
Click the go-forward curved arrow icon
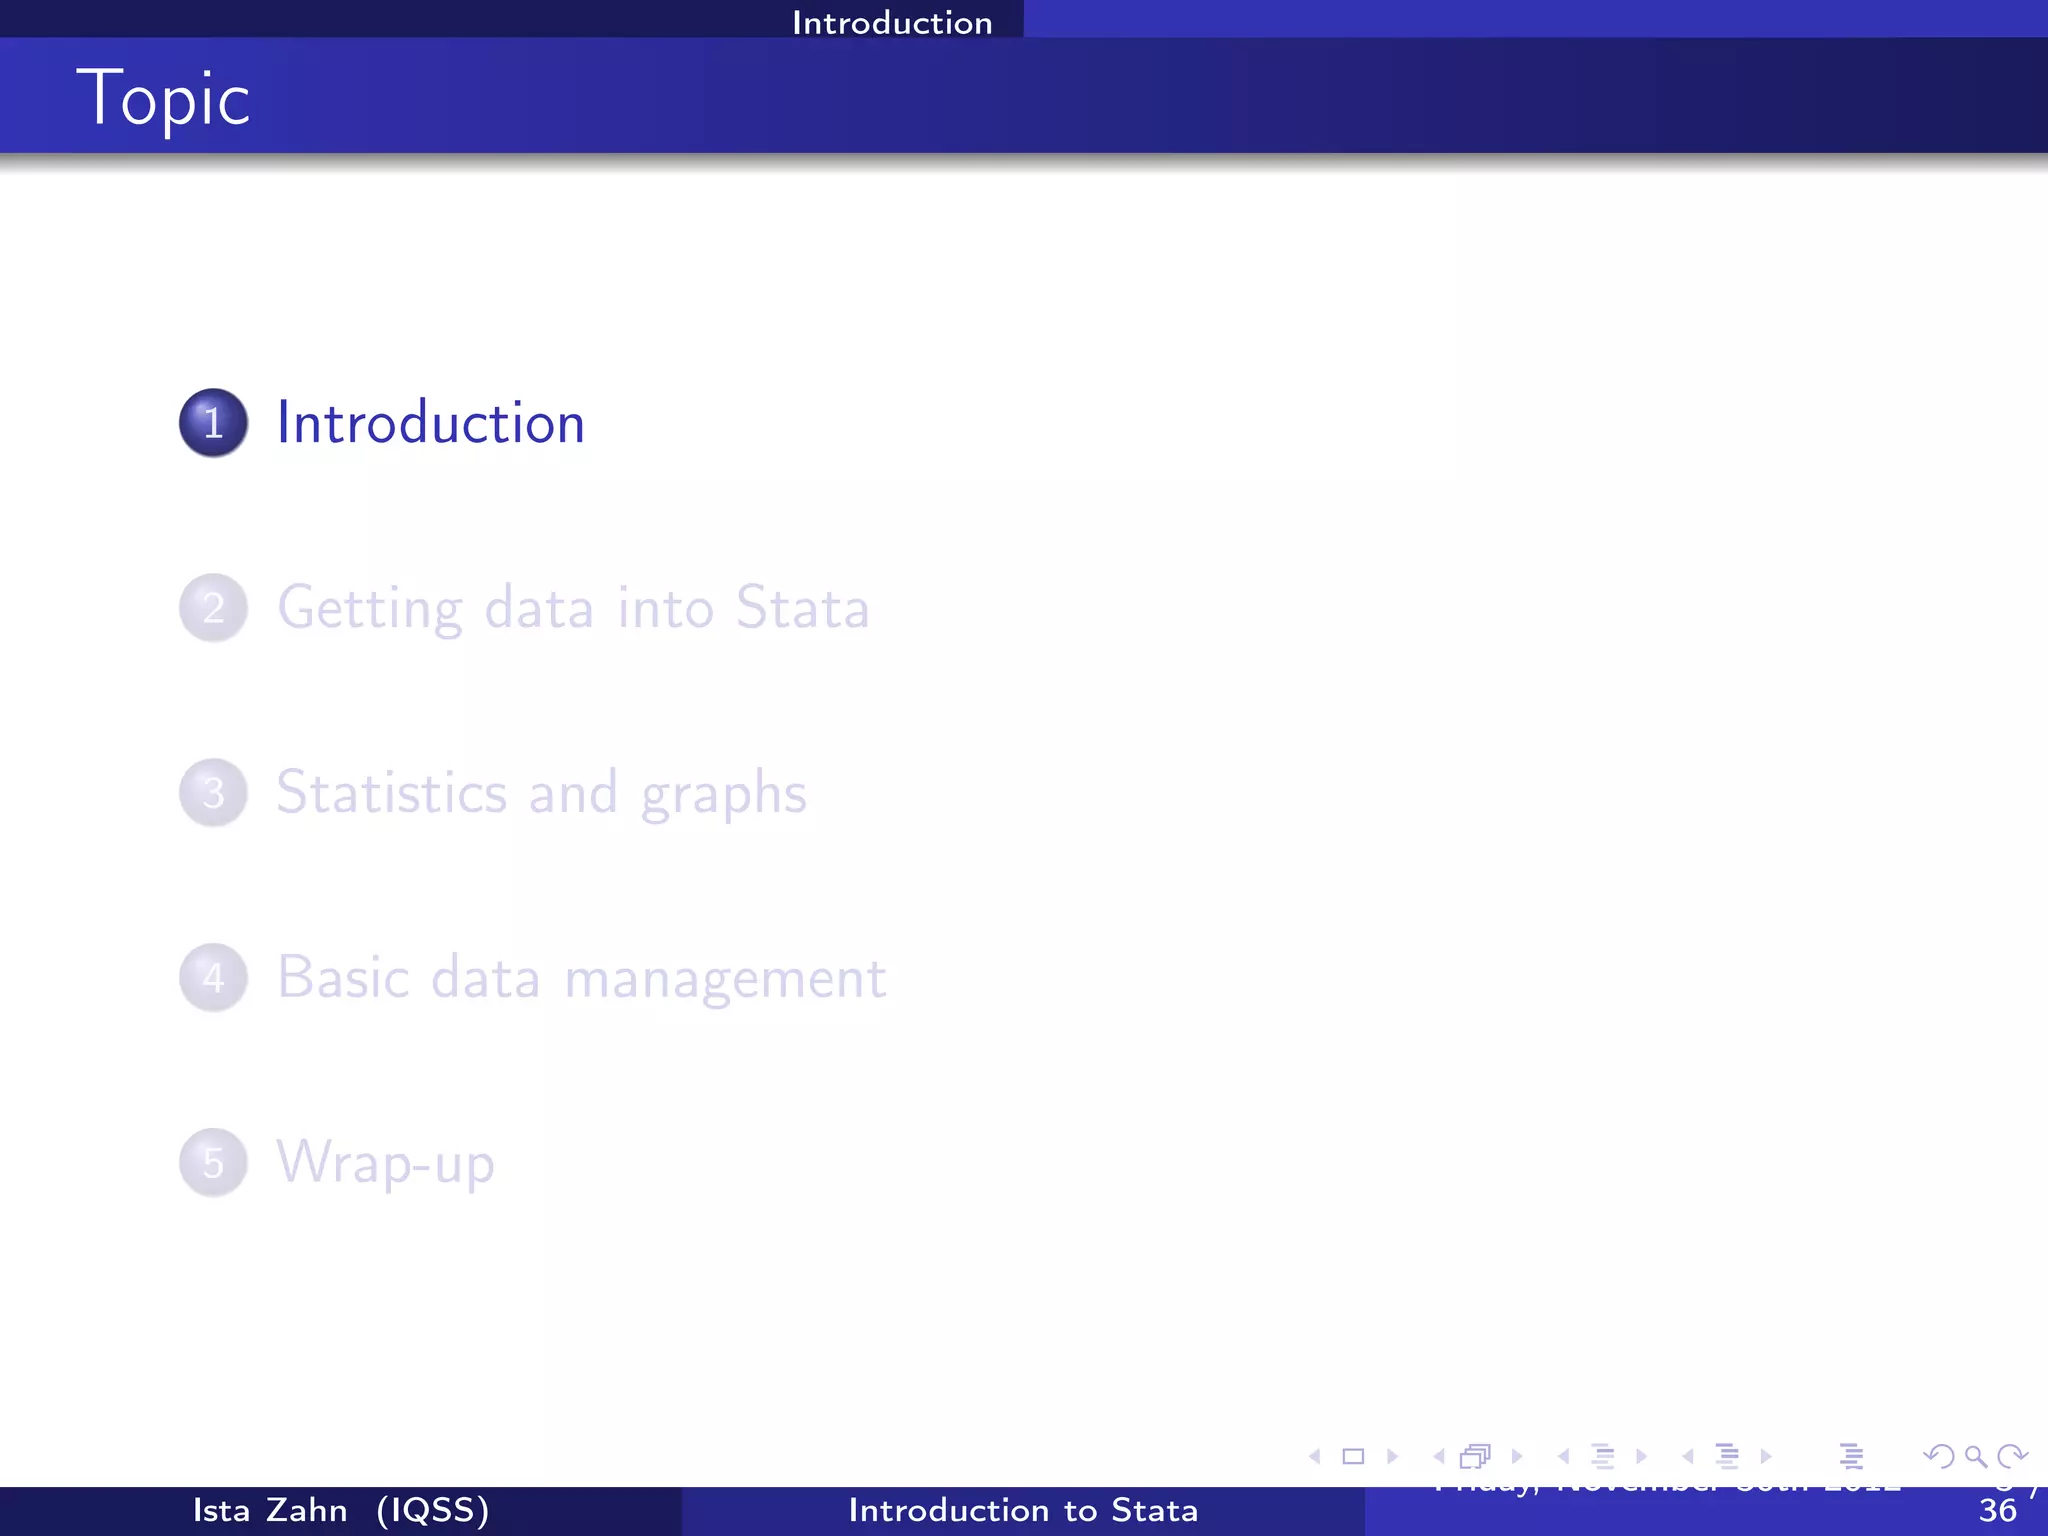(2012, 1456)
